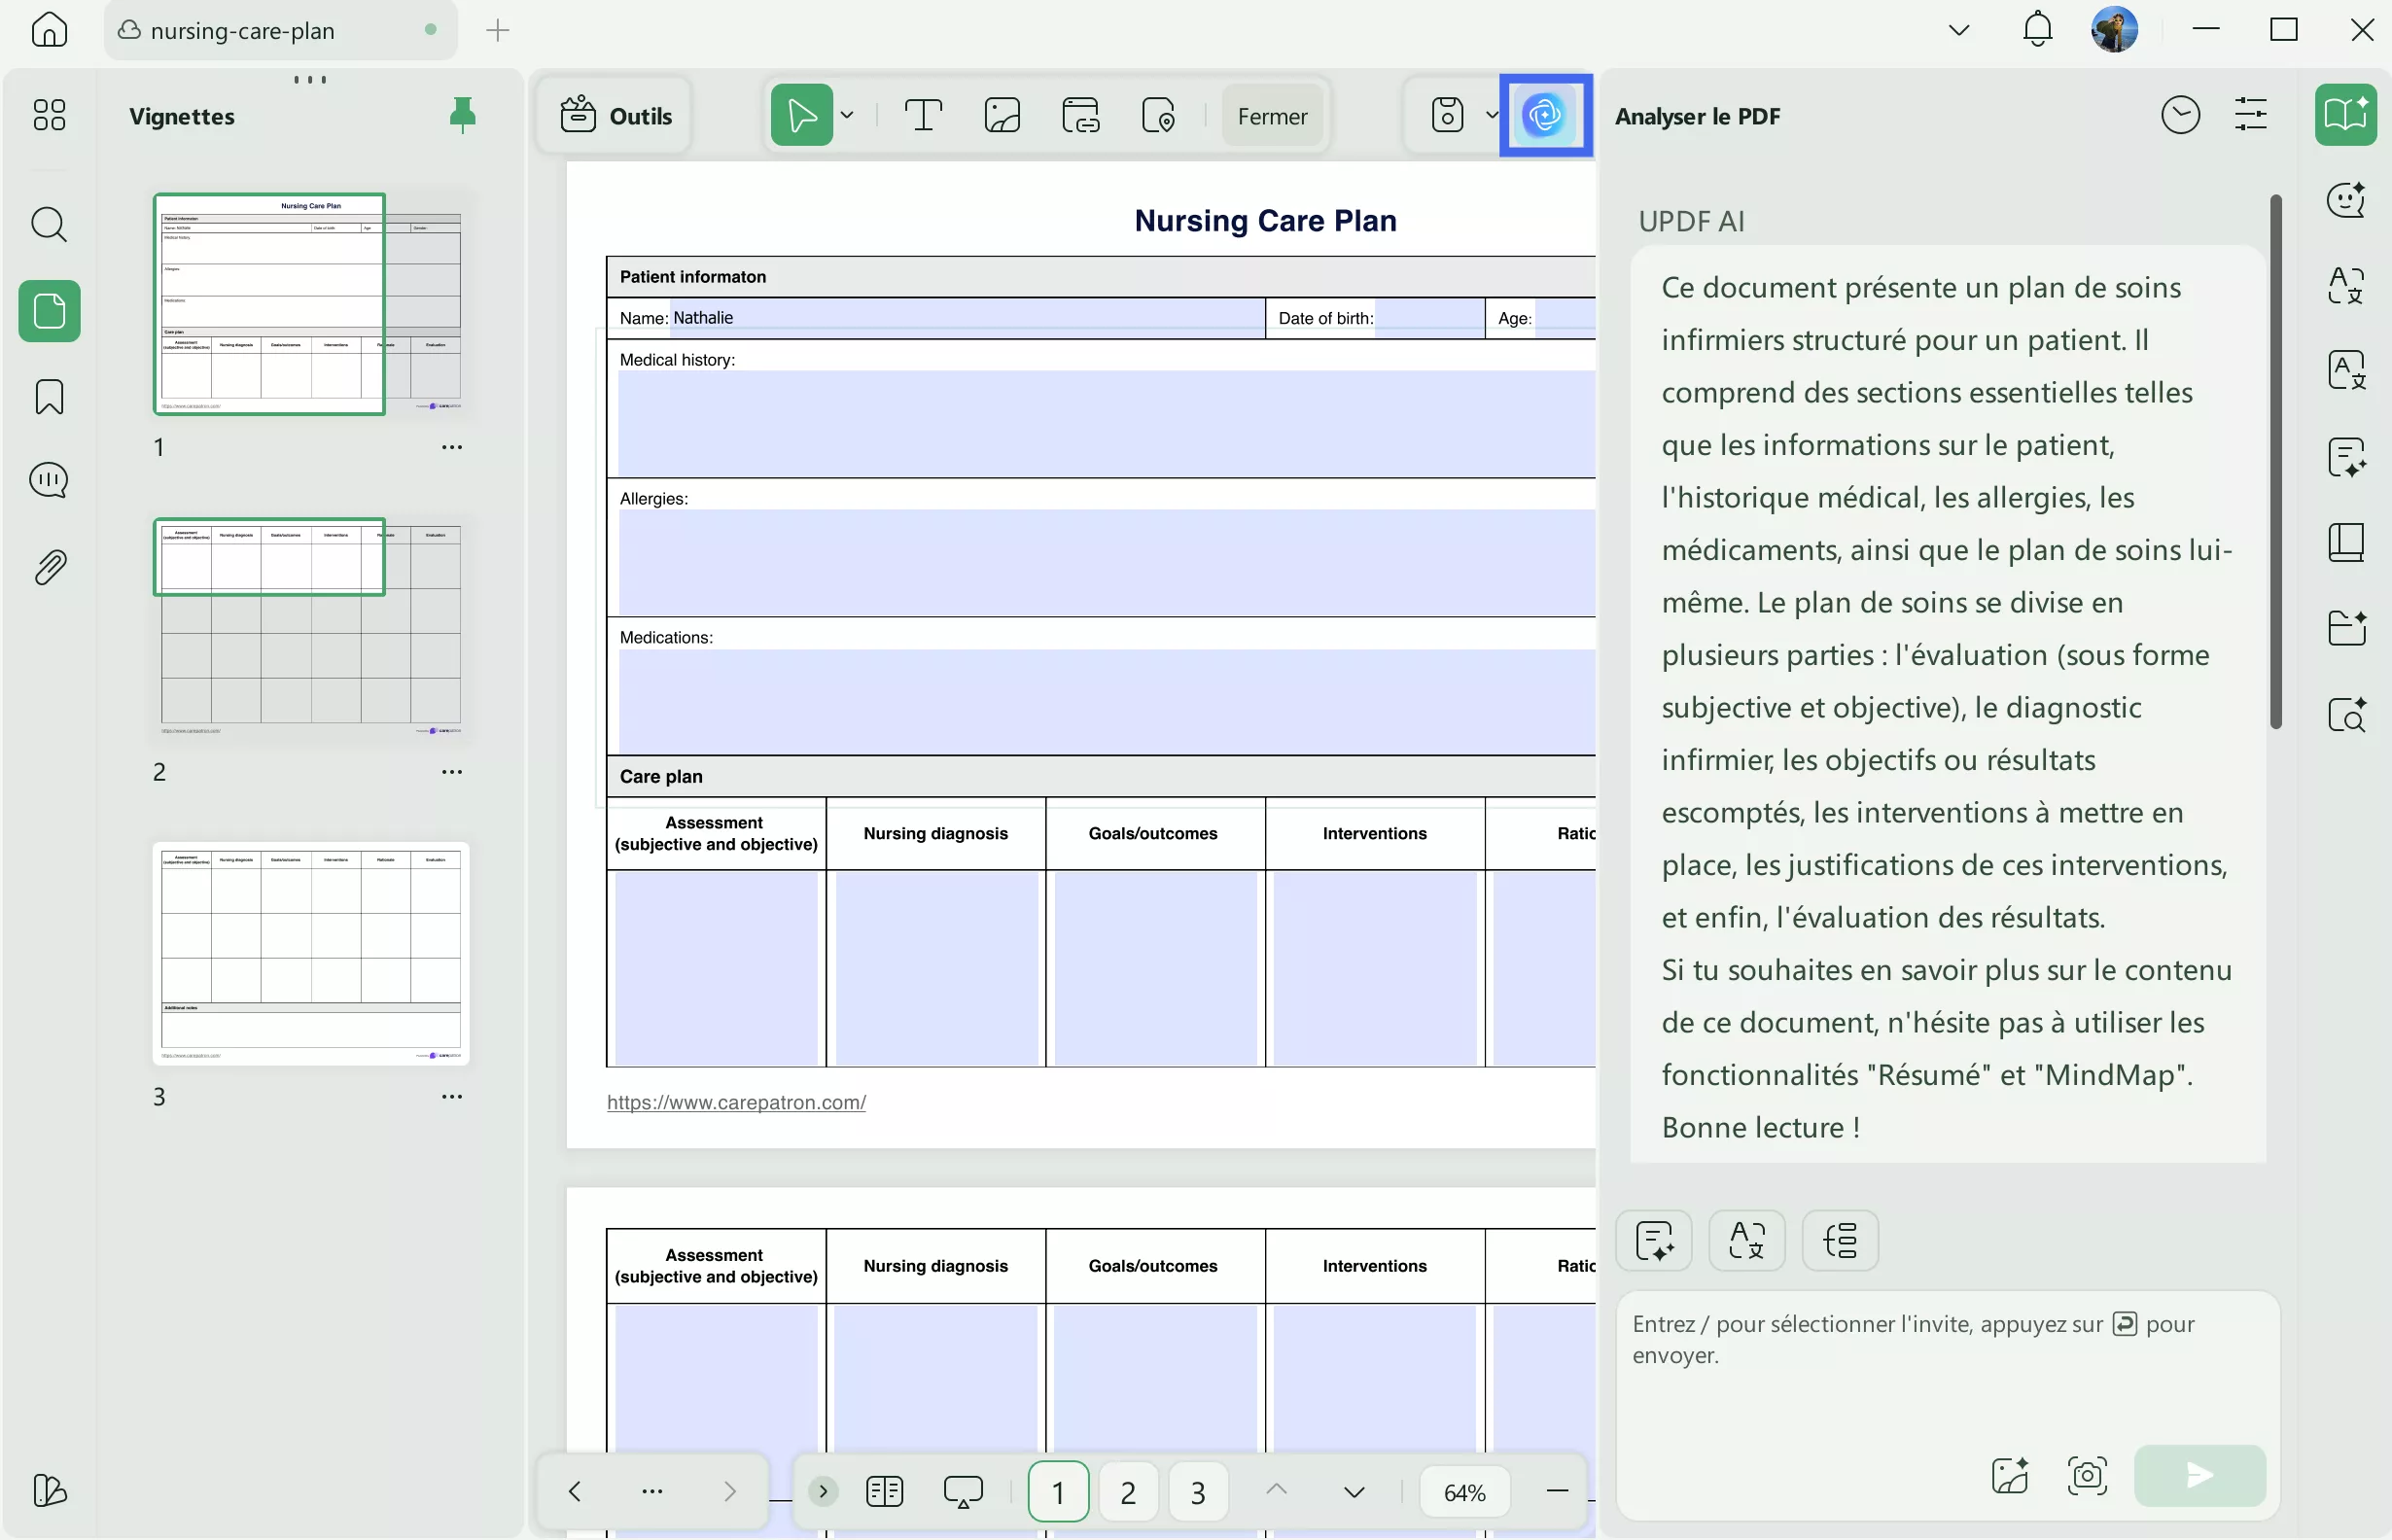The width and height of the screenshot is (2392, 1540).
Task: Click the Medical history text field
Action: pos(1106,424)
